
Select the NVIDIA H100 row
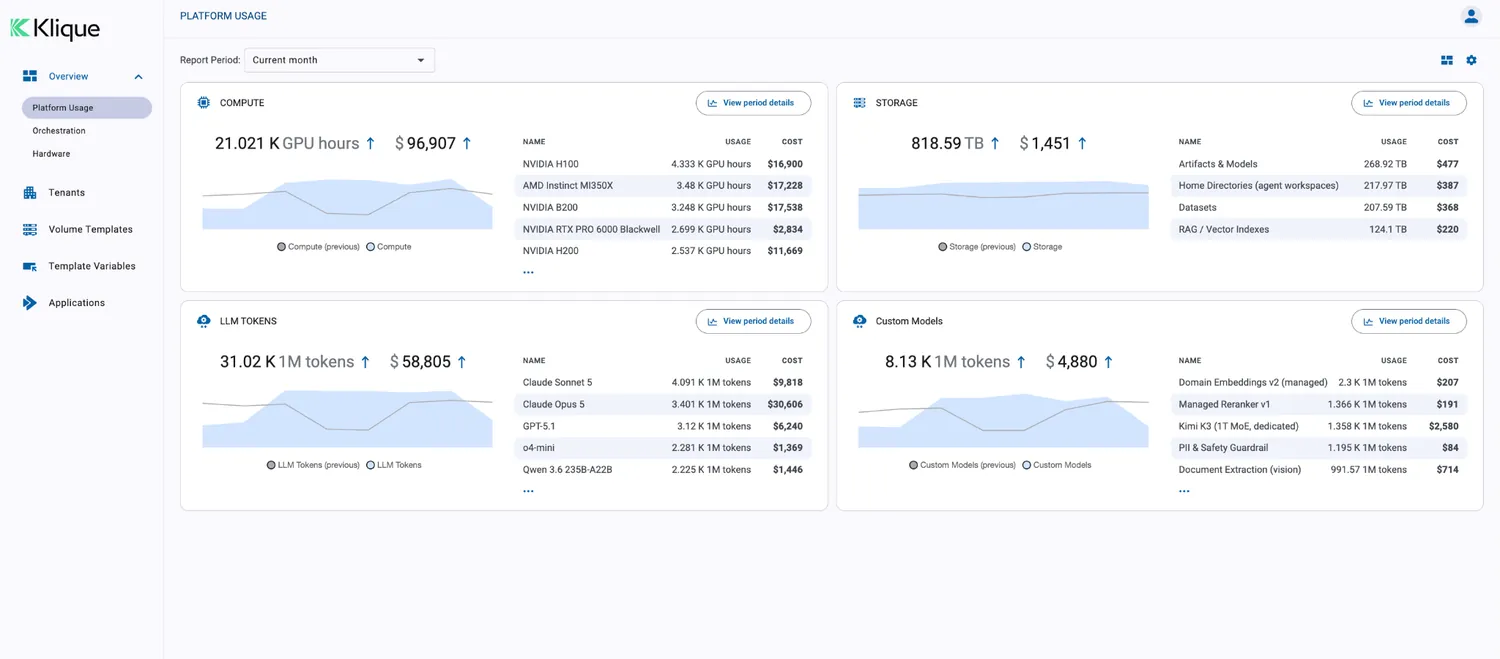pos(663,164)
